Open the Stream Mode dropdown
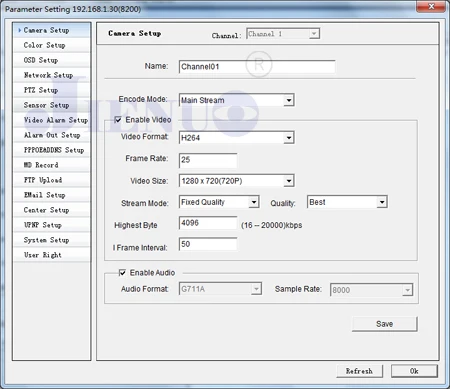This screenshot has height=389, width=450. (x=219, y=202)
